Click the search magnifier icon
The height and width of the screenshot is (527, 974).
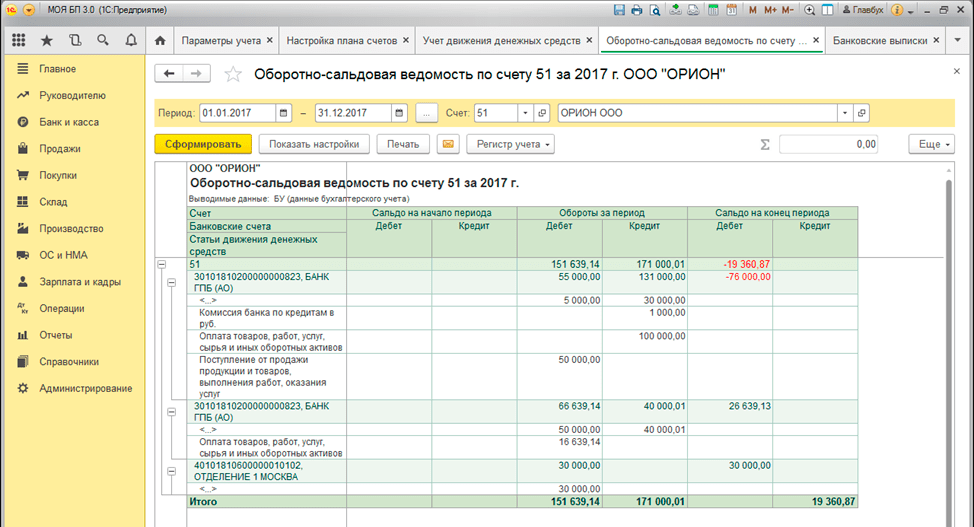tap(103, 41)
